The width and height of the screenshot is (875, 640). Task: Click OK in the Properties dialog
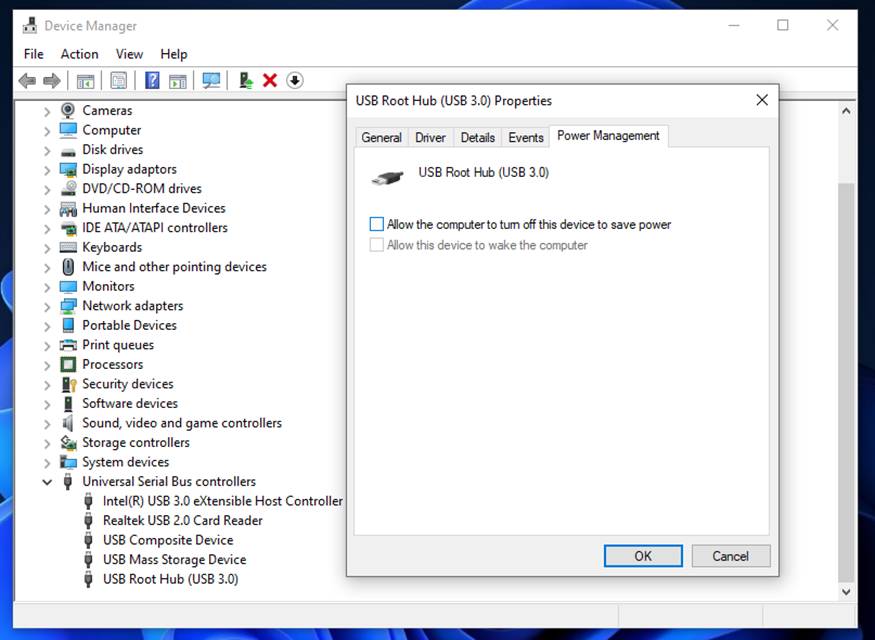pos(643,556)
